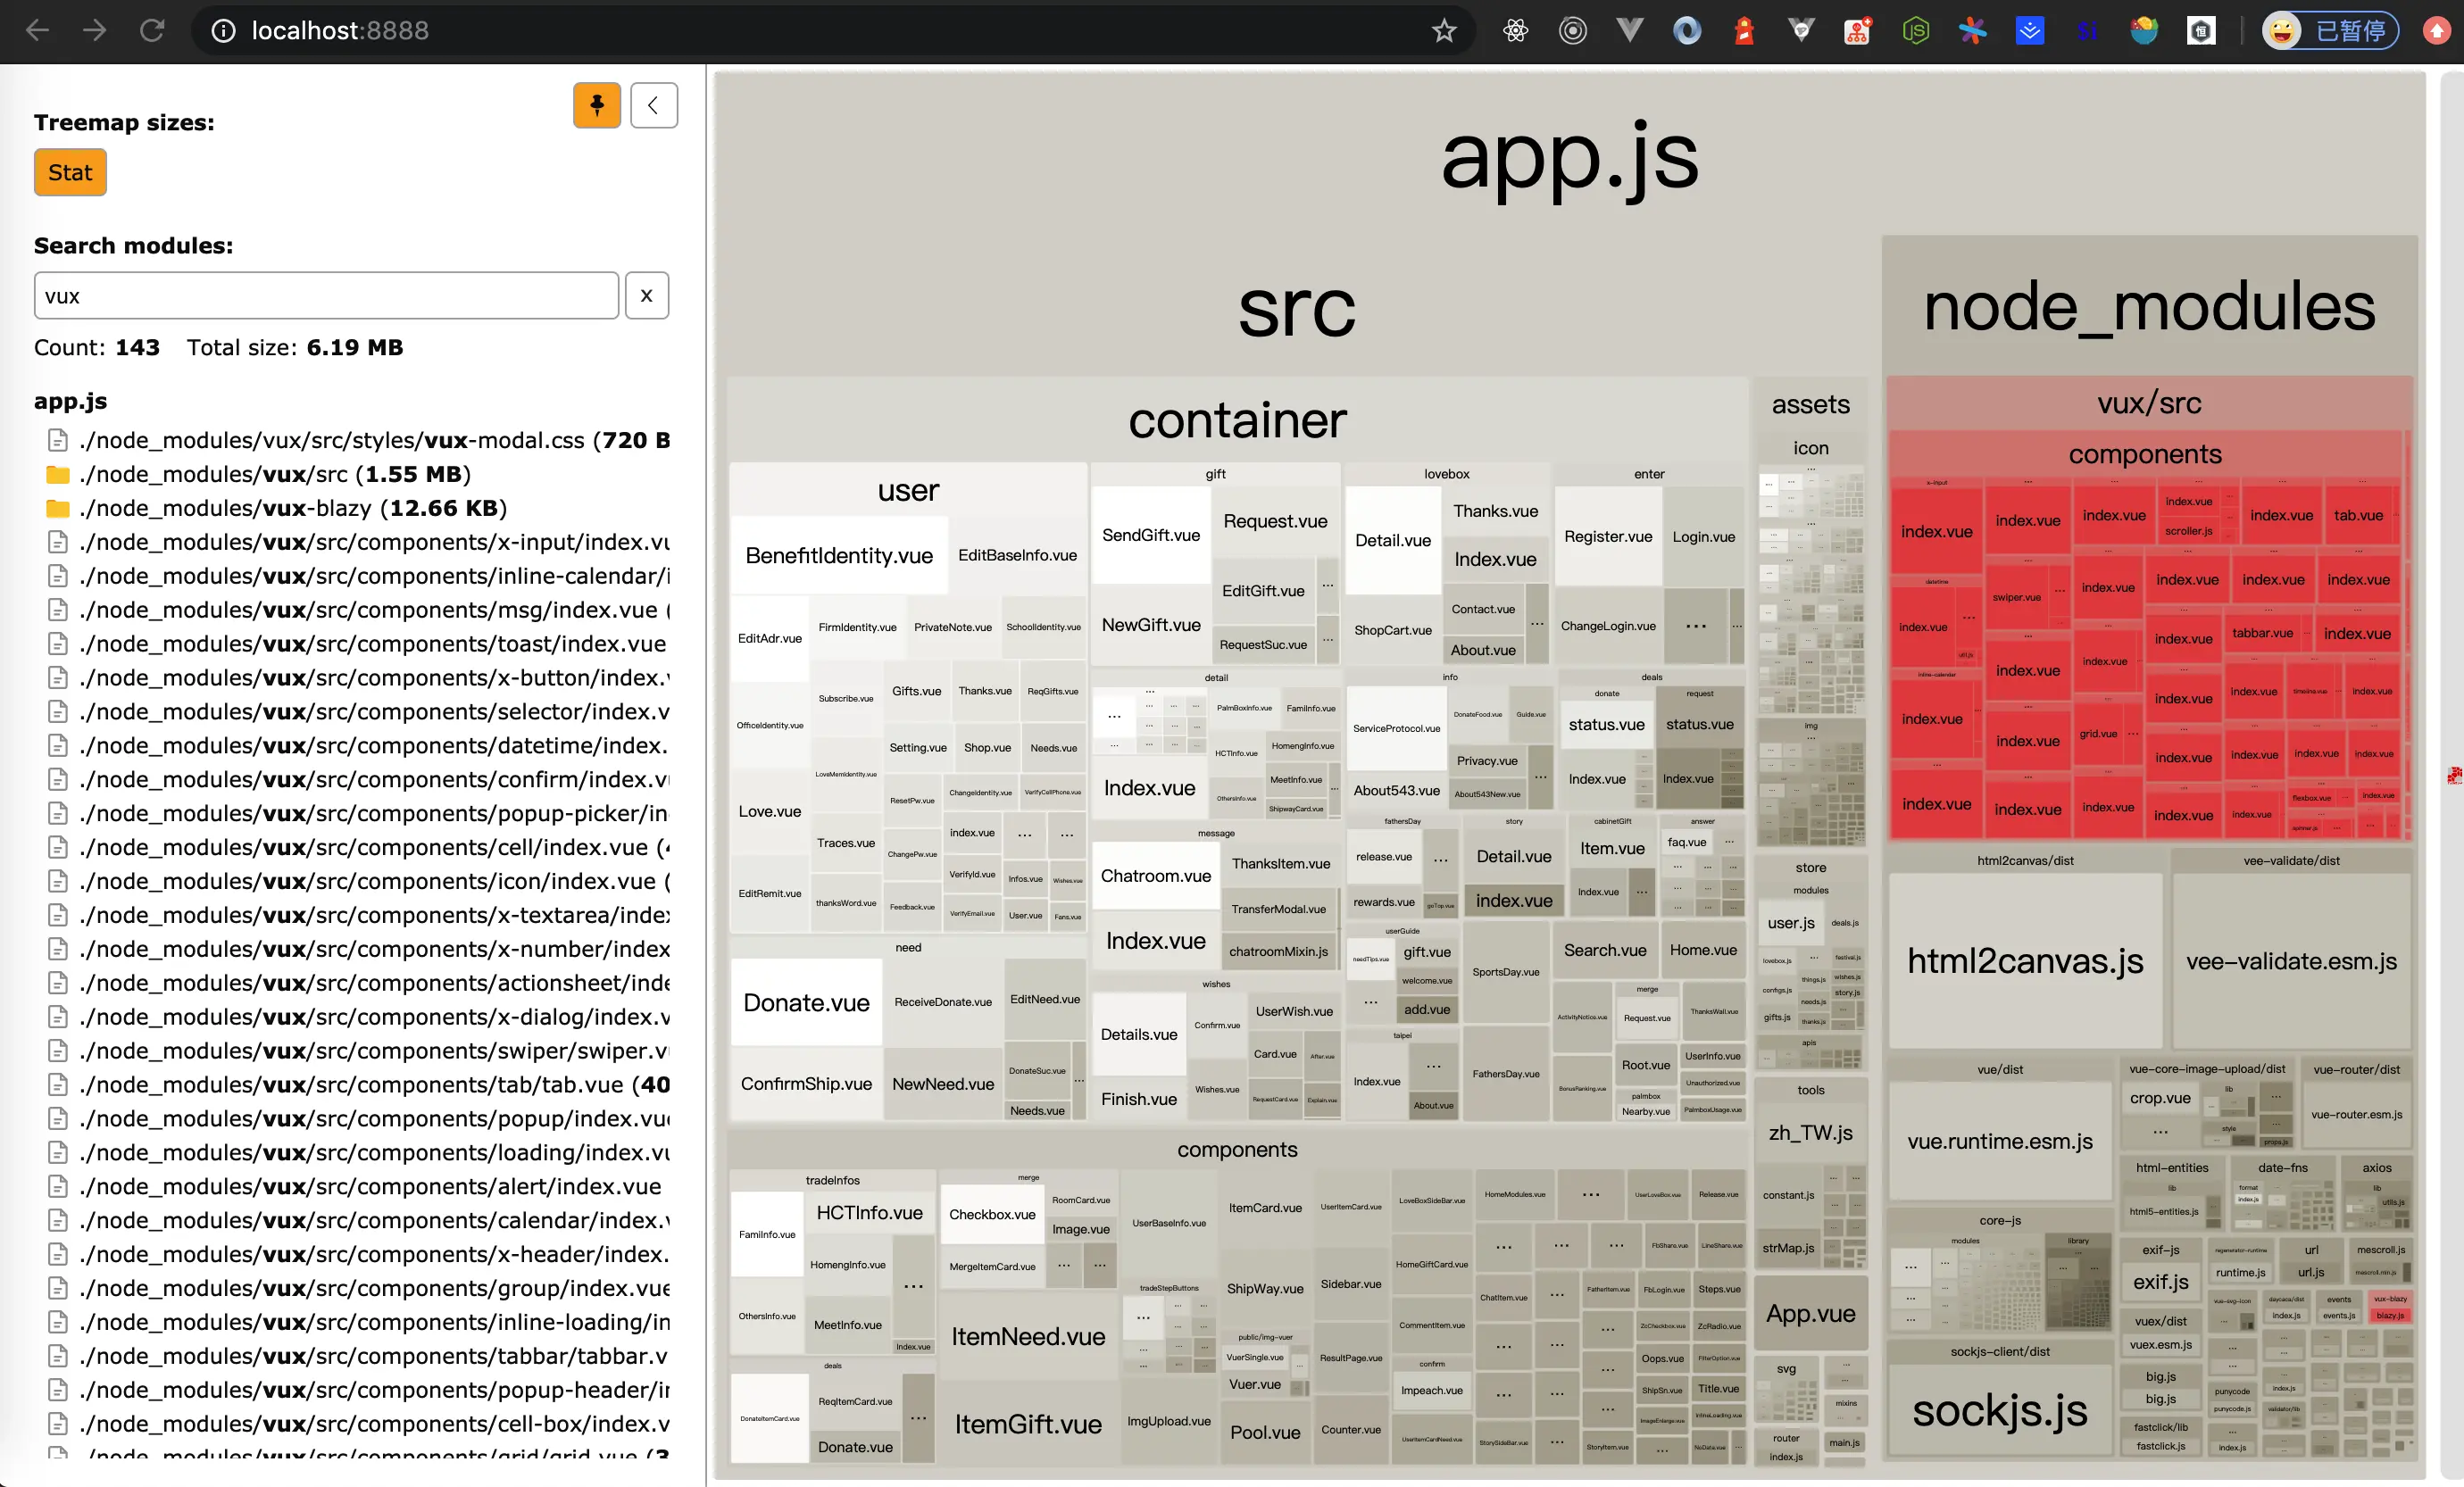Select the red vux/src treemap group header
This screenshot has width=2464, height=1487.
tap(2148, 403)
